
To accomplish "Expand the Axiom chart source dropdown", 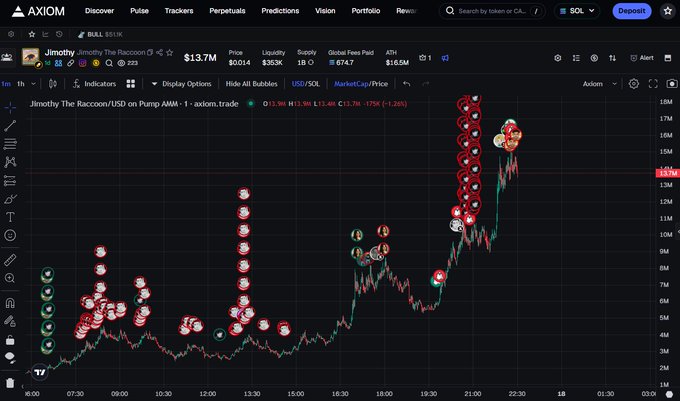I will click(599, 84).
